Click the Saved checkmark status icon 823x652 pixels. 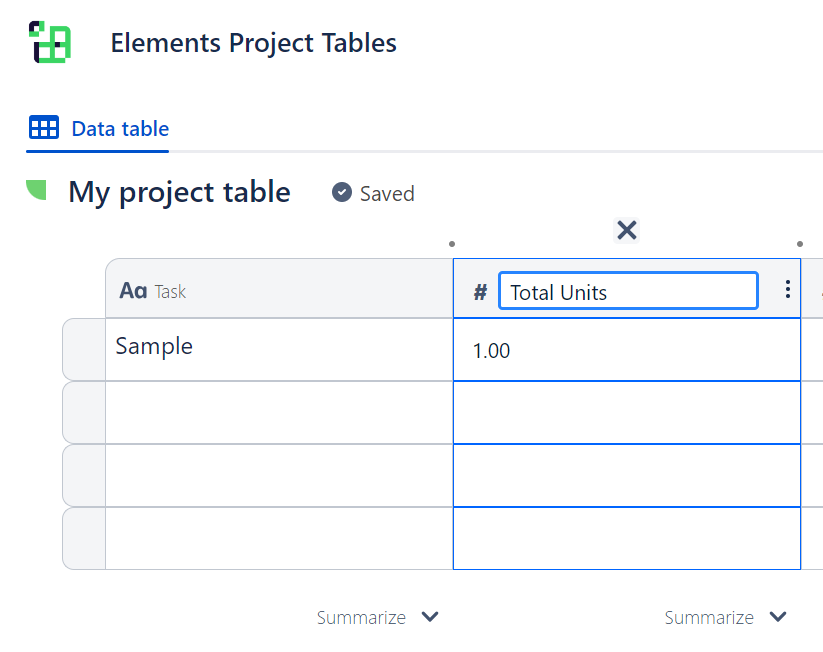coord(342,193)
